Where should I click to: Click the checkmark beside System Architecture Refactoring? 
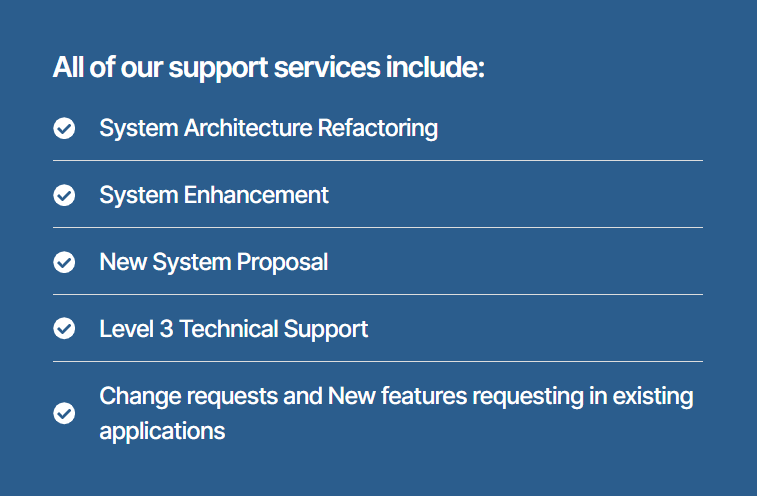click(64, 129)
